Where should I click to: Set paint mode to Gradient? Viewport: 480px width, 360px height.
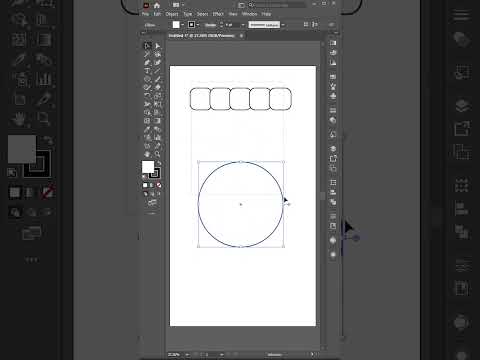click(152, 185)
